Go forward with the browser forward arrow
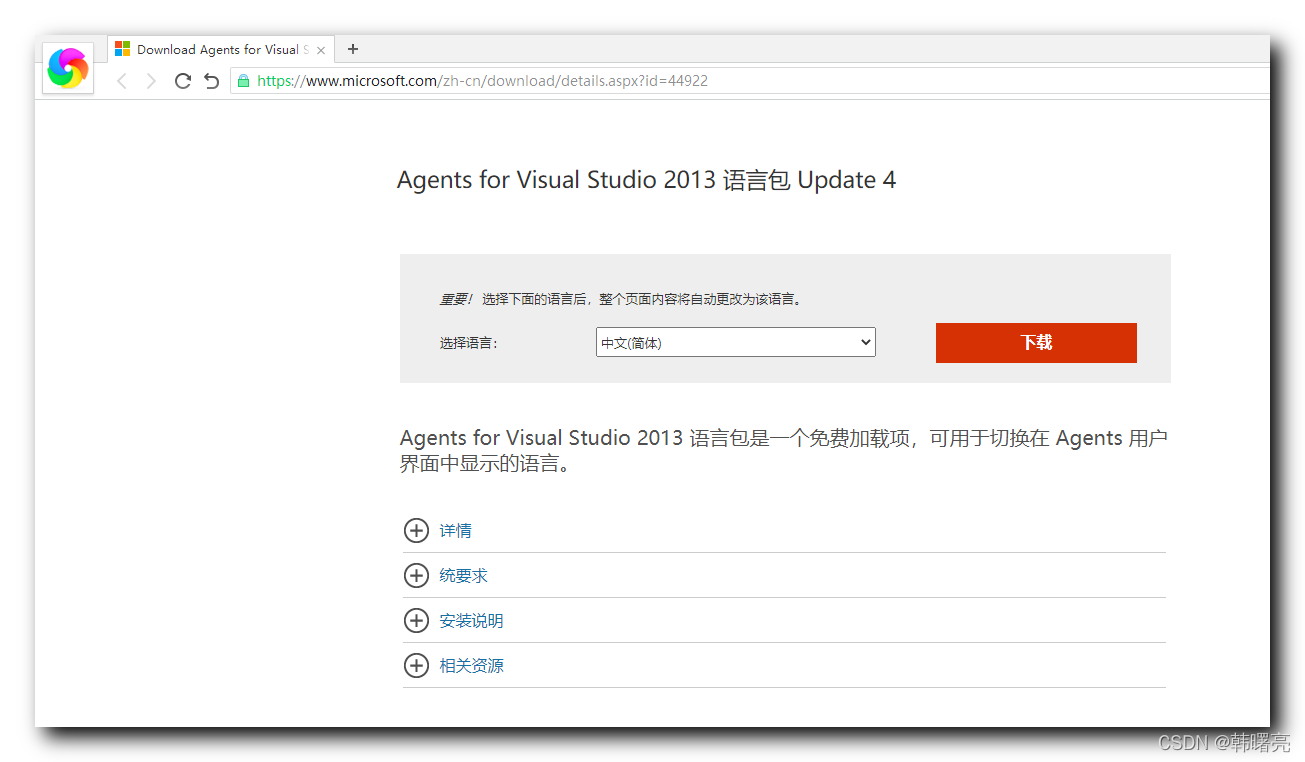Image resolution: width=1305 pixels, height=762 pixels. tap(151, 81)
